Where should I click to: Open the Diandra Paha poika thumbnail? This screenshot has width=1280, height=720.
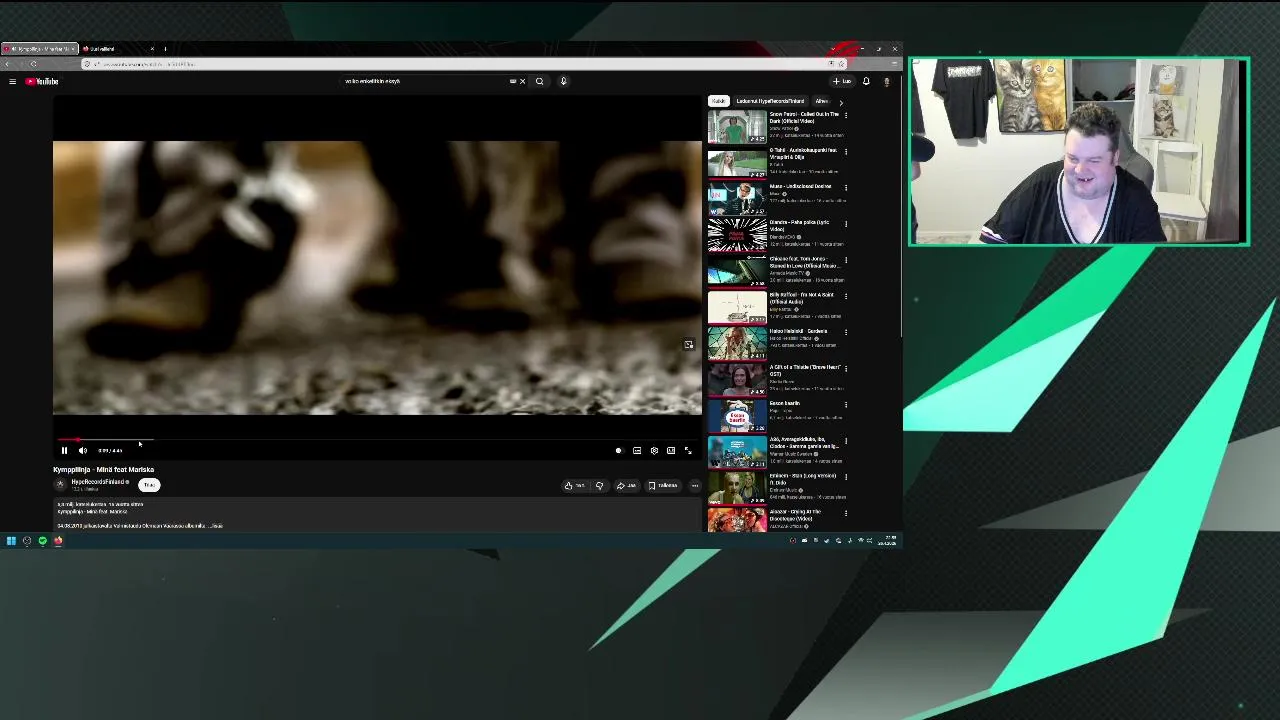(x=737, y=235)
